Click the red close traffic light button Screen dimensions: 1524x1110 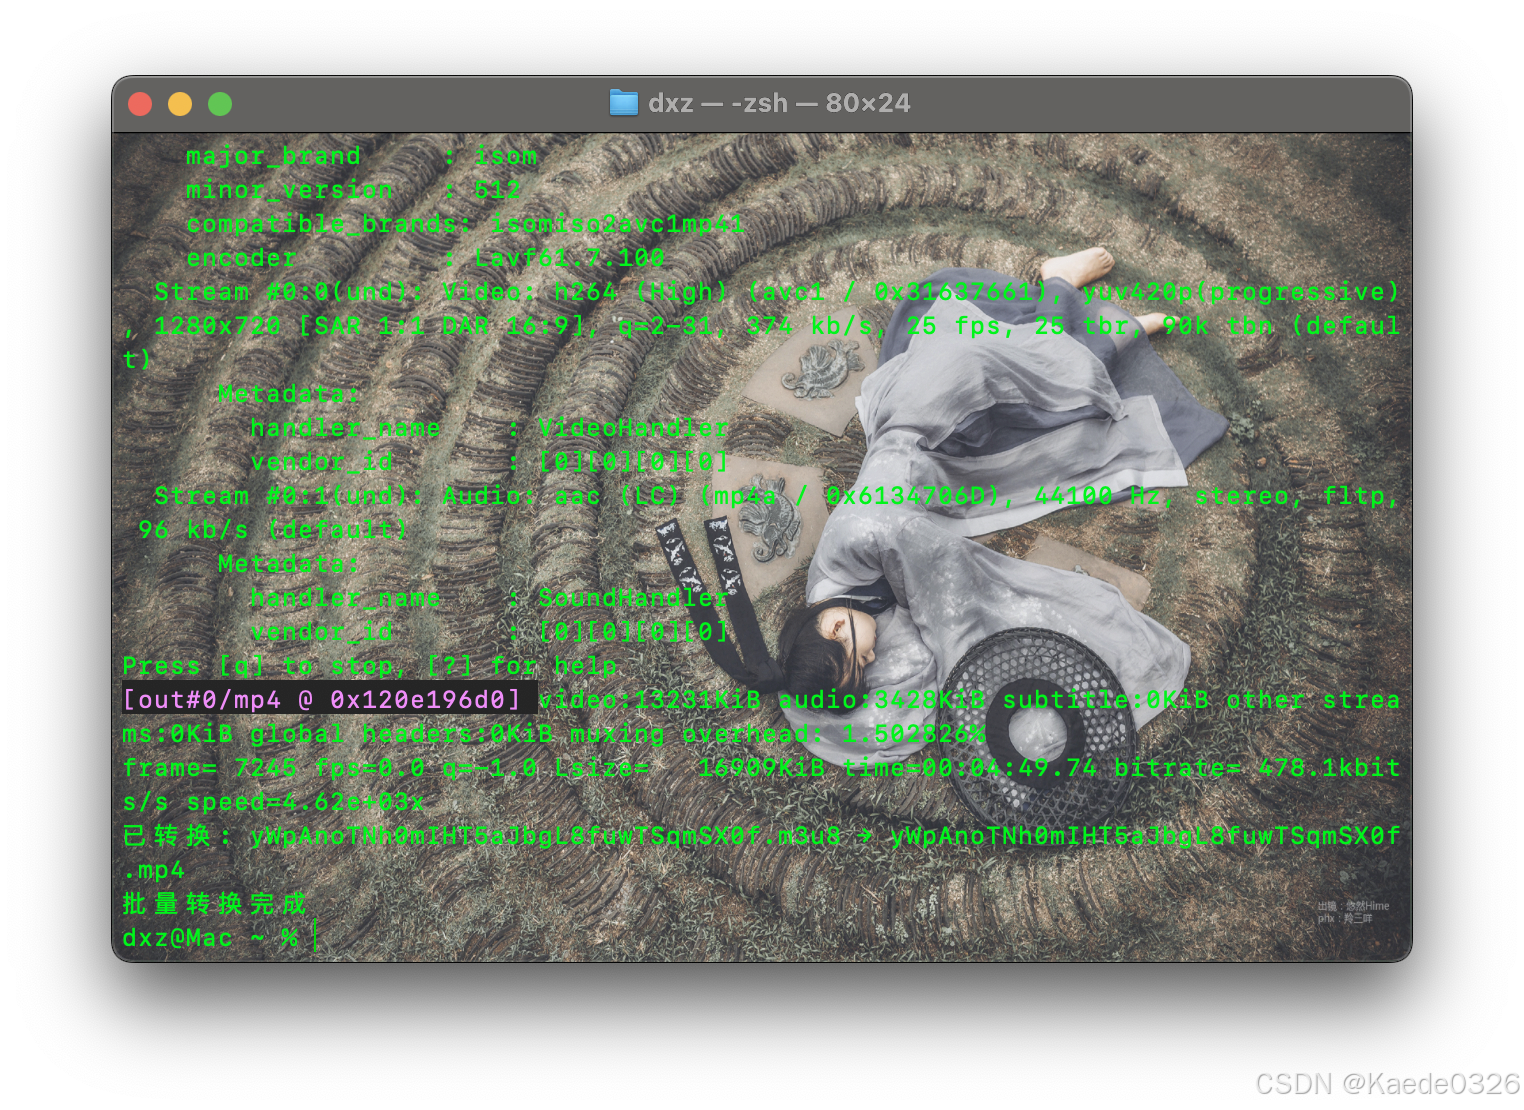pos(141,103)
